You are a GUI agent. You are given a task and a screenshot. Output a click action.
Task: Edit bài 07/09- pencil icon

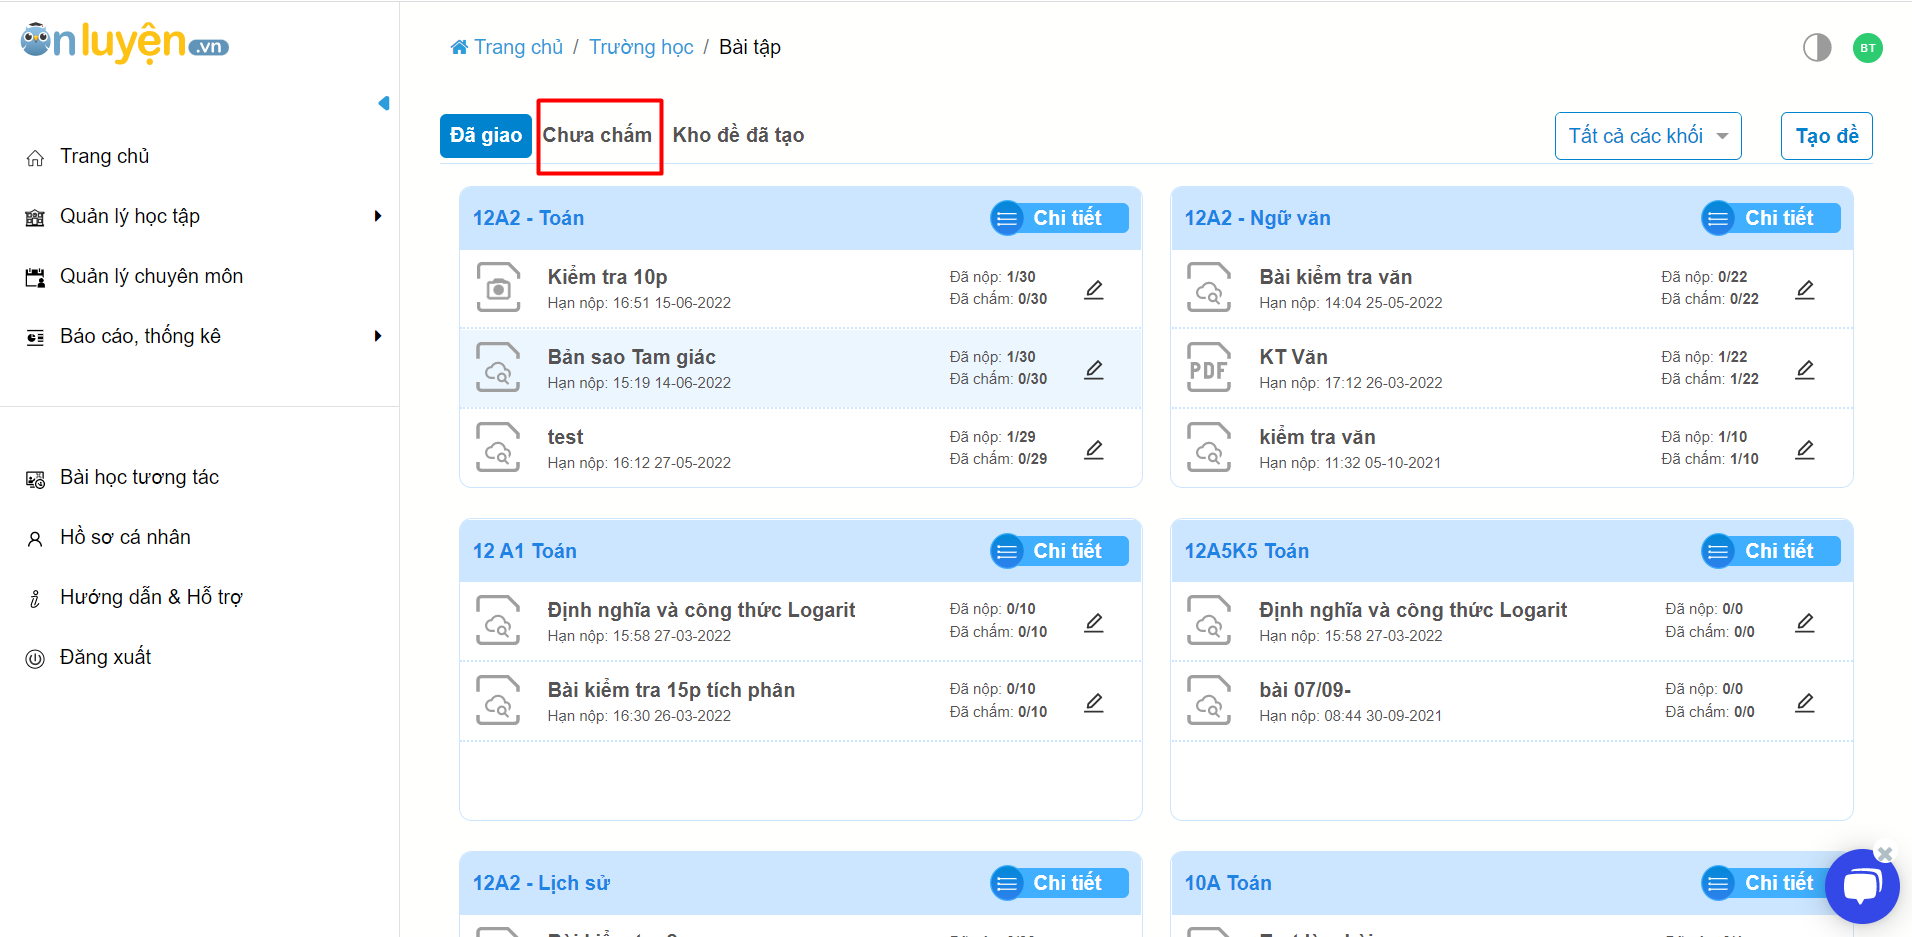point(1805,703)
